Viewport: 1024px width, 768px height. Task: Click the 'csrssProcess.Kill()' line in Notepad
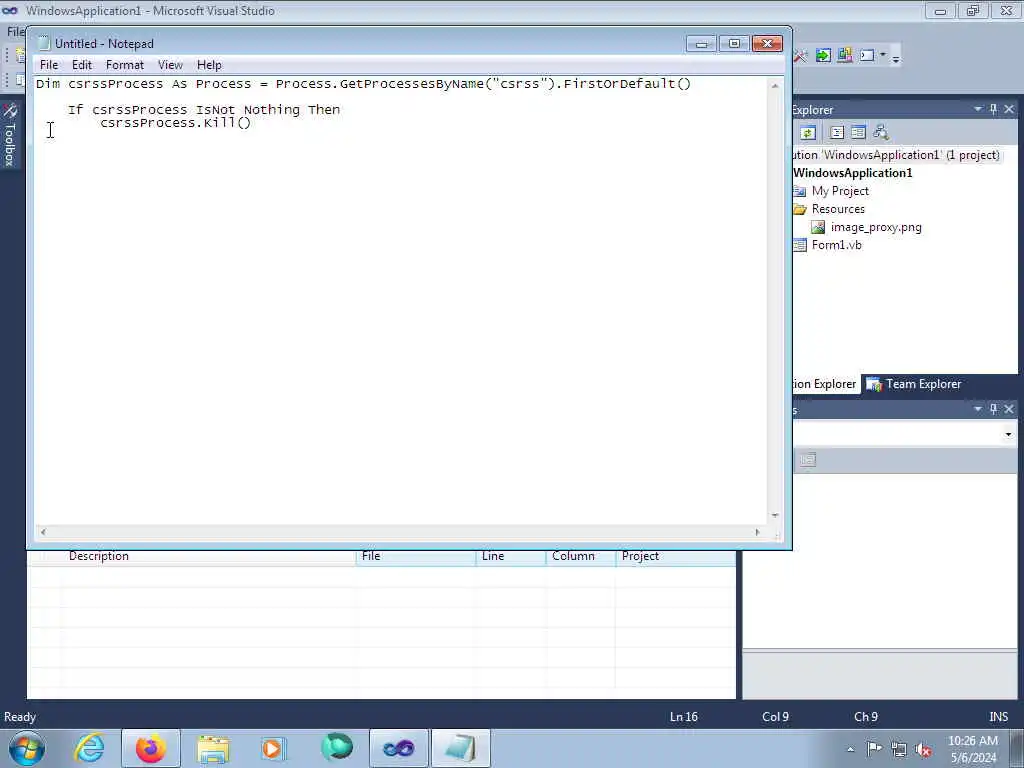tap(175, 123)
